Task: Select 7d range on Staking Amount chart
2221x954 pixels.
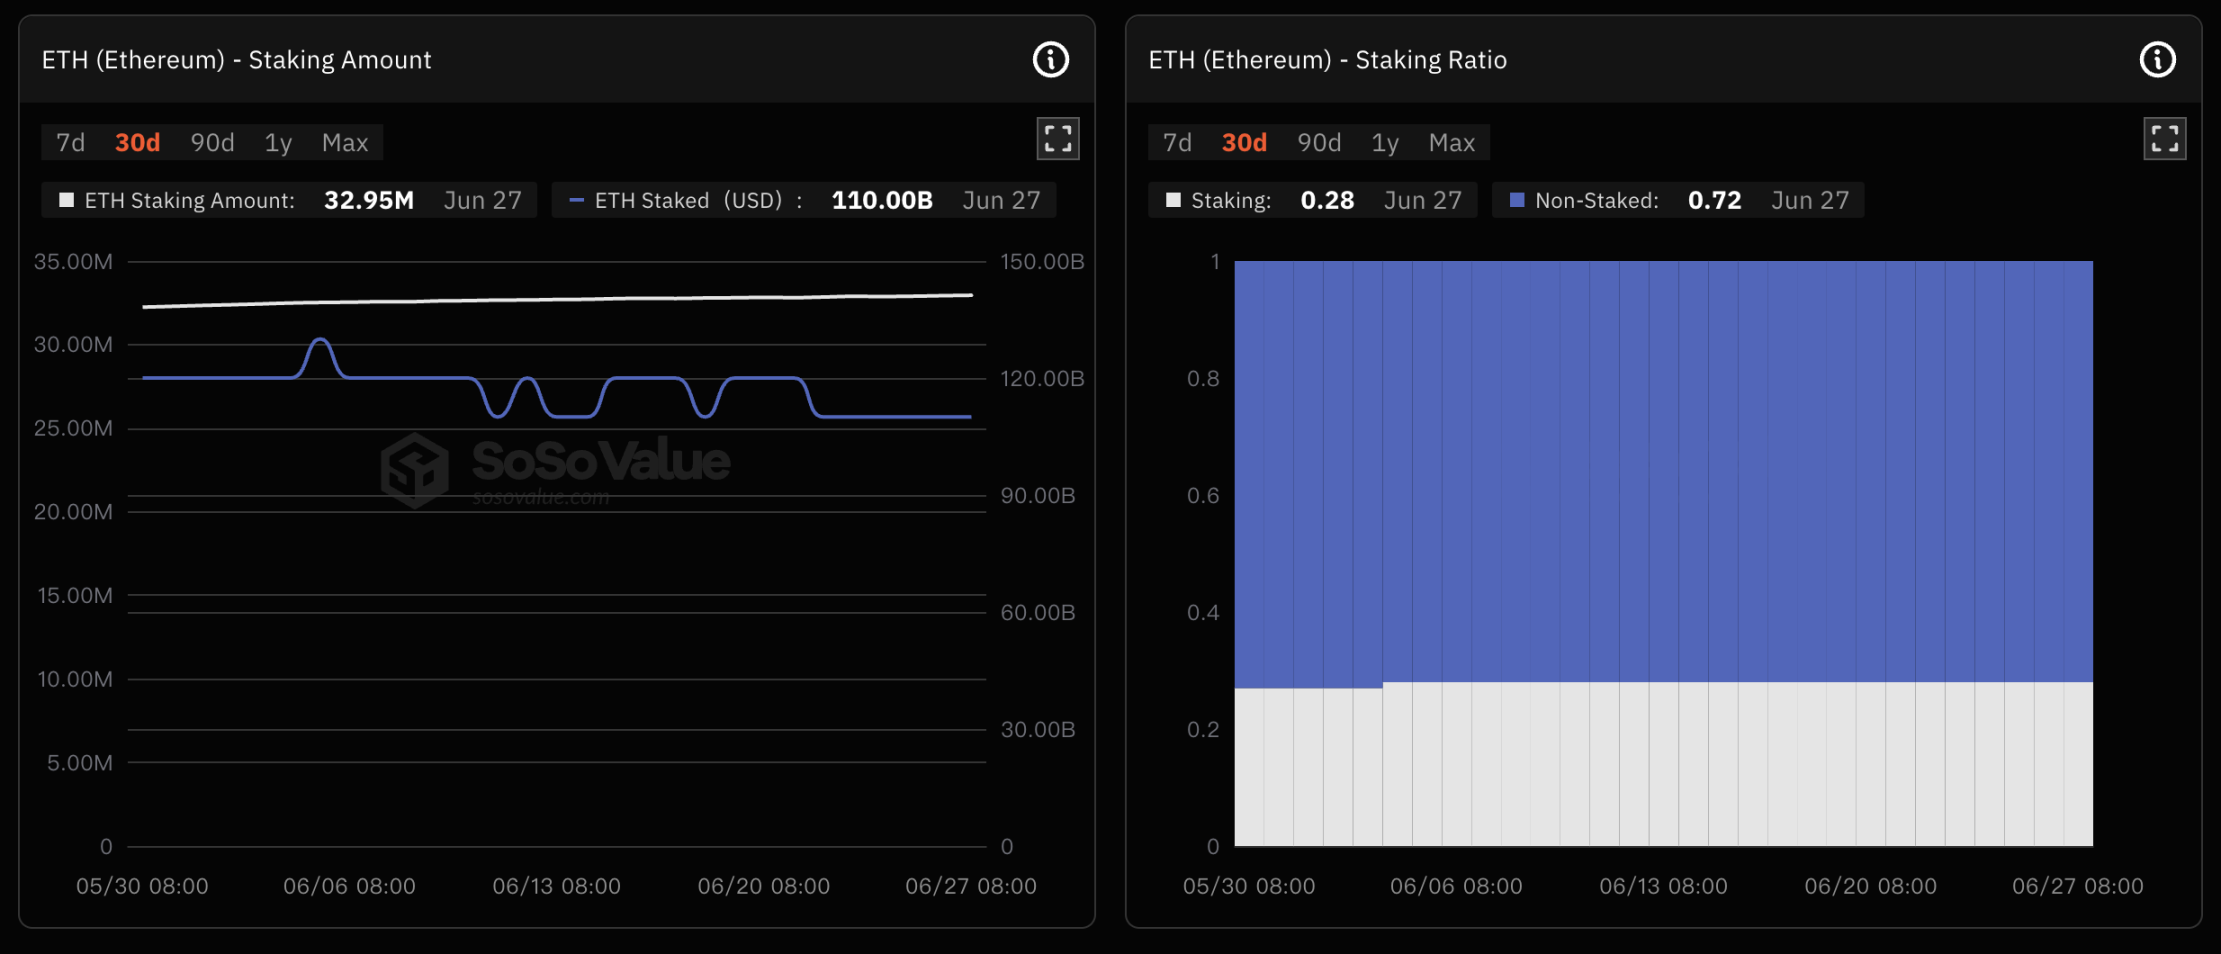Action: [x=70, y=143]
